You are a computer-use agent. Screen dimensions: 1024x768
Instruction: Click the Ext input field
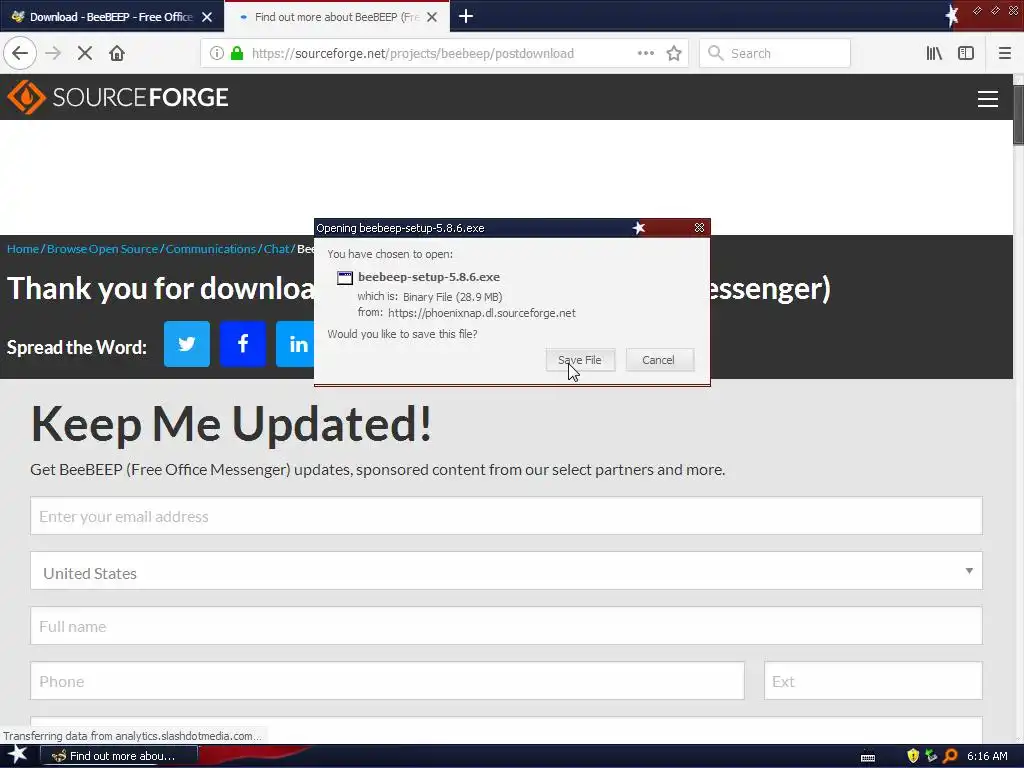[x=873, y=680]
